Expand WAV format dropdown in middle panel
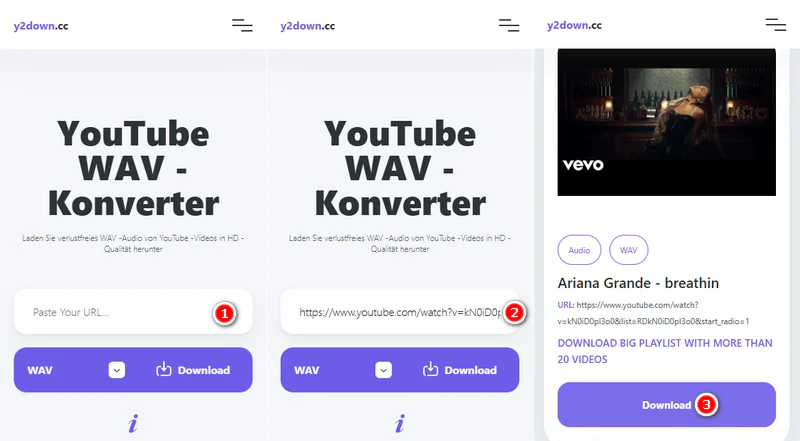Image resolution: width=800 pixels, height=441 pixels. click(384, 370)
